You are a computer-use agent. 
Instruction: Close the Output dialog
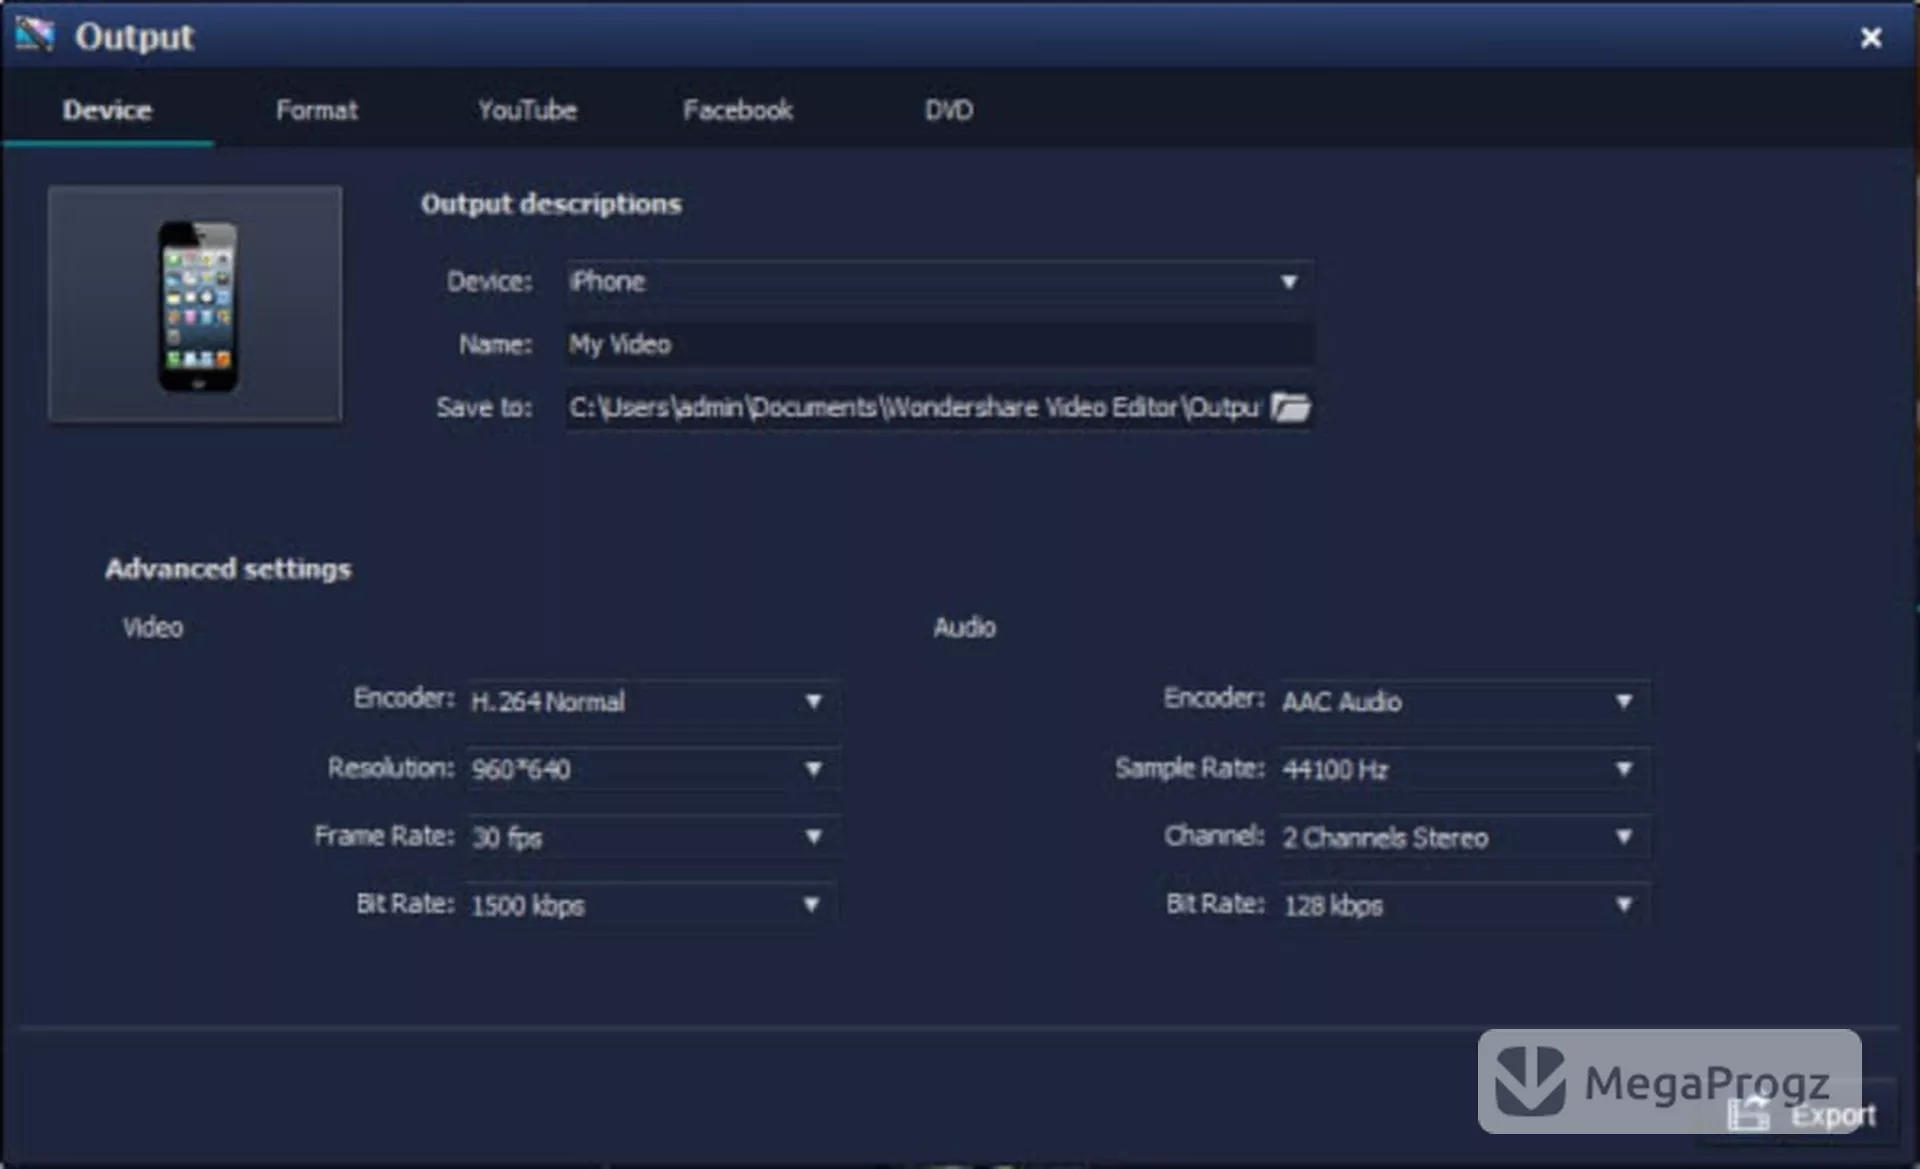pos(1870,38)
